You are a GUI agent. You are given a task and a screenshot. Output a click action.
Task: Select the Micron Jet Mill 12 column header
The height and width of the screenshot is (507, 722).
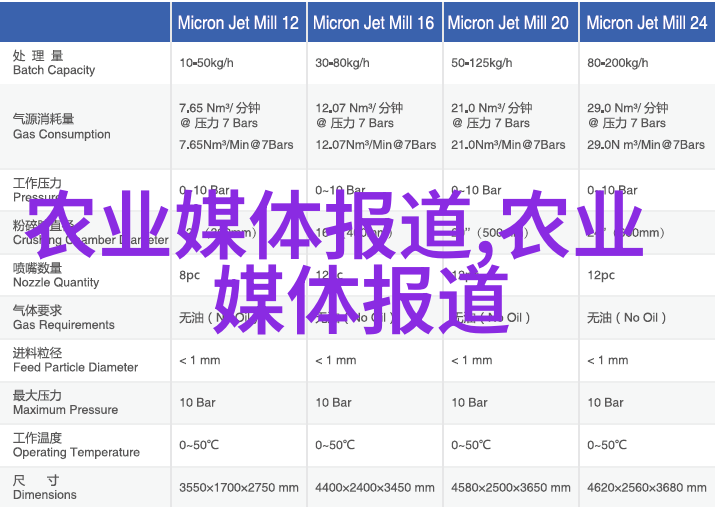pos(239,23)
